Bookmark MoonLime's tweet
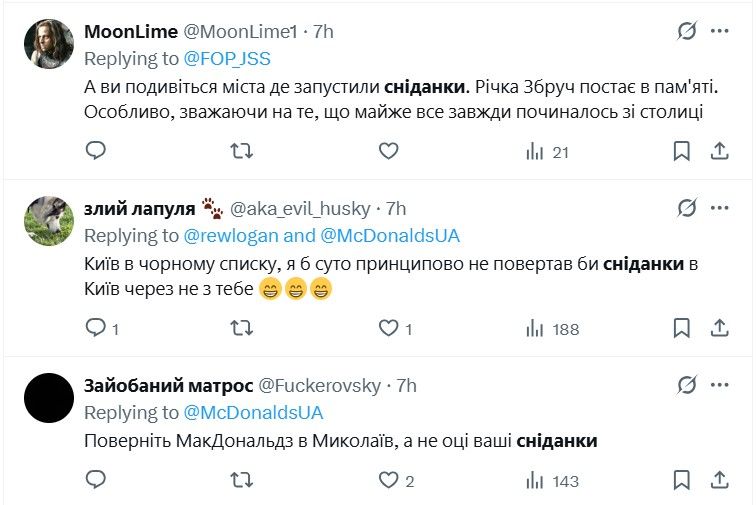756x505 pixels. [x=681, y=151]
